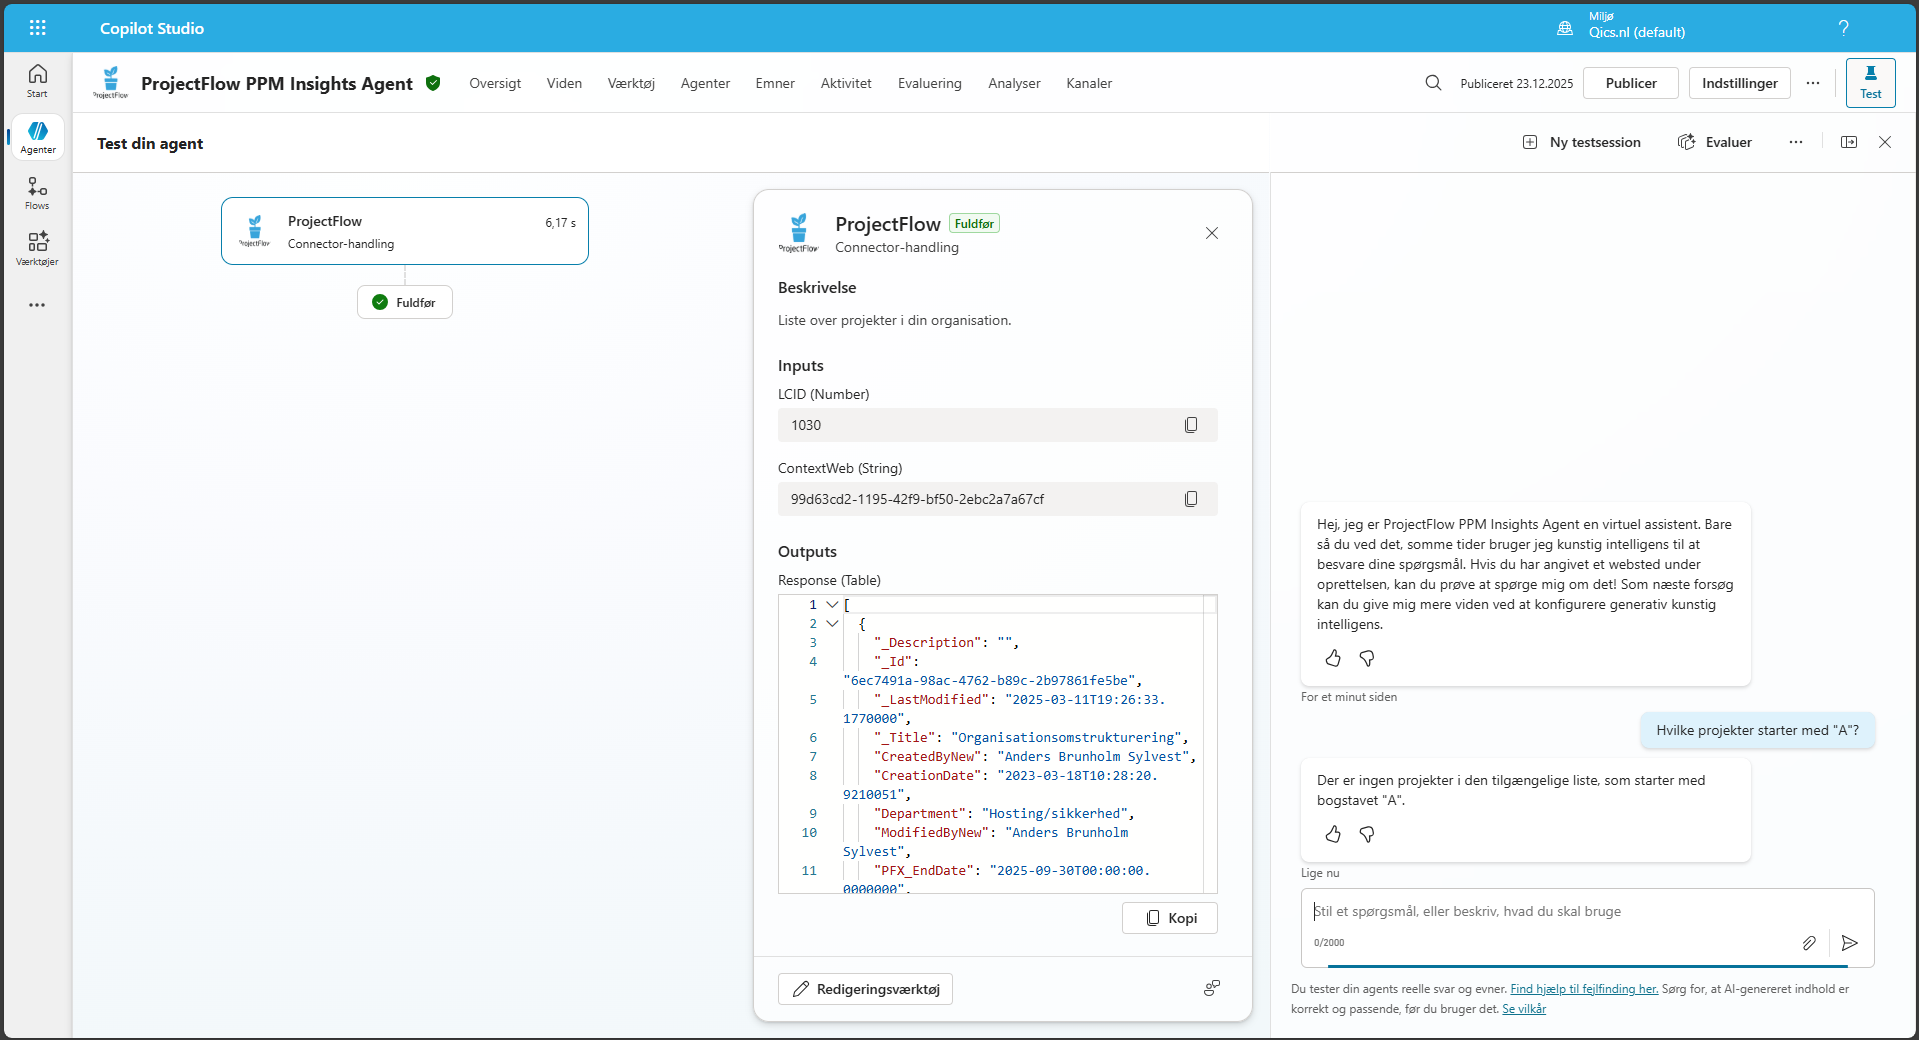Click the Kopi button
The width and height of the screenshot is (1919, 1040).
tap(1170, 918)
